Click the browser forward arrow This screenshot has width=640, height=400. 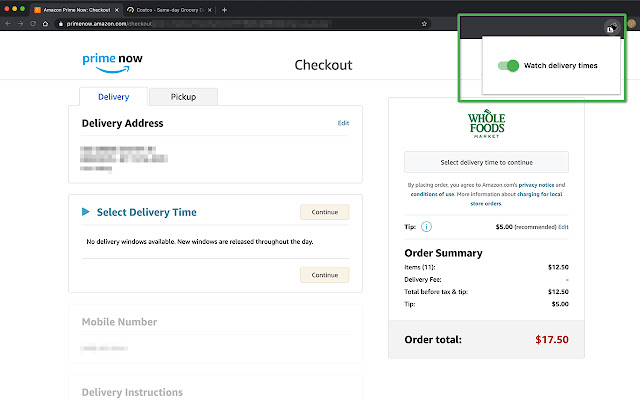tap(20, 24)
